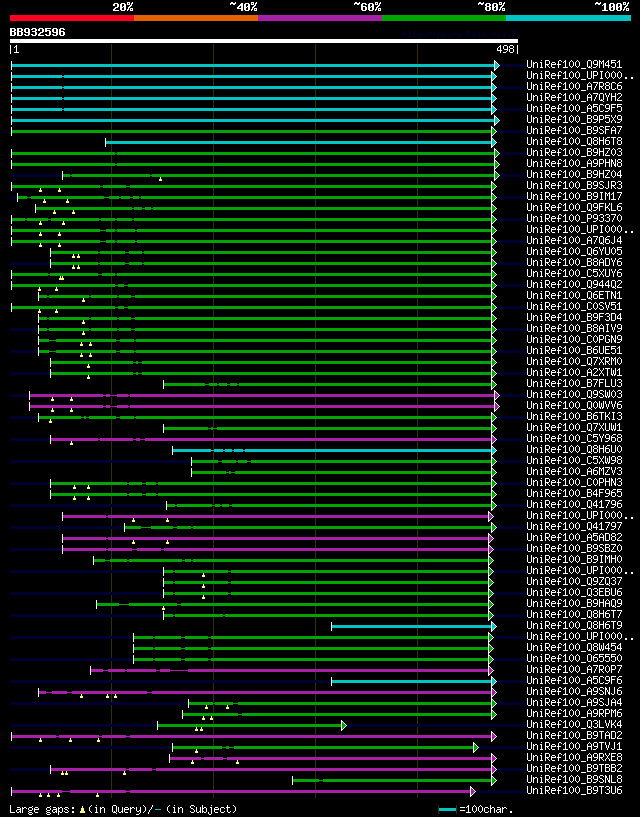Select the UniRef100_Q41796 label
Image resolution: width=640 pixels, height=817 pixels.
point(574,504)
